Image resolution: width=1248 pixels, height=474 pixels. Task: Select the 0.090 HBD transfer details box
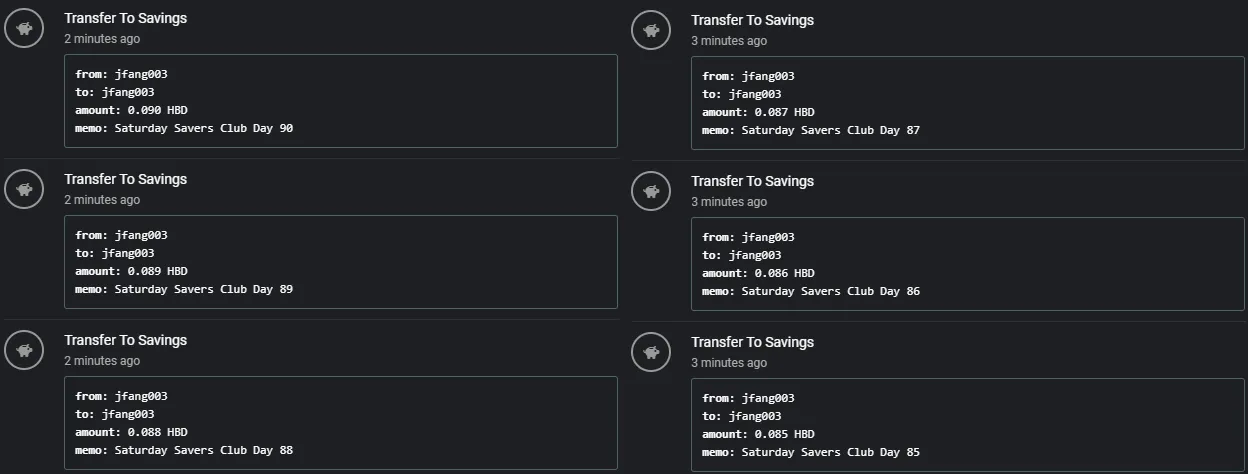pos(341,101)
